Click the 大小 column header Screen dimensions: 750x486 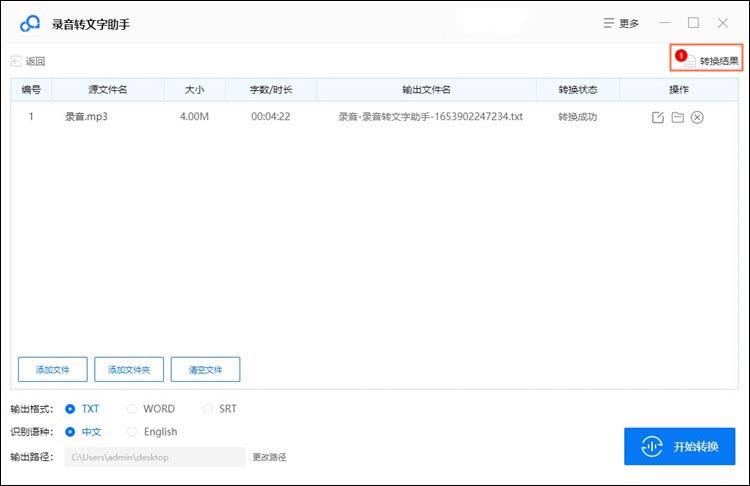point(195,89)
